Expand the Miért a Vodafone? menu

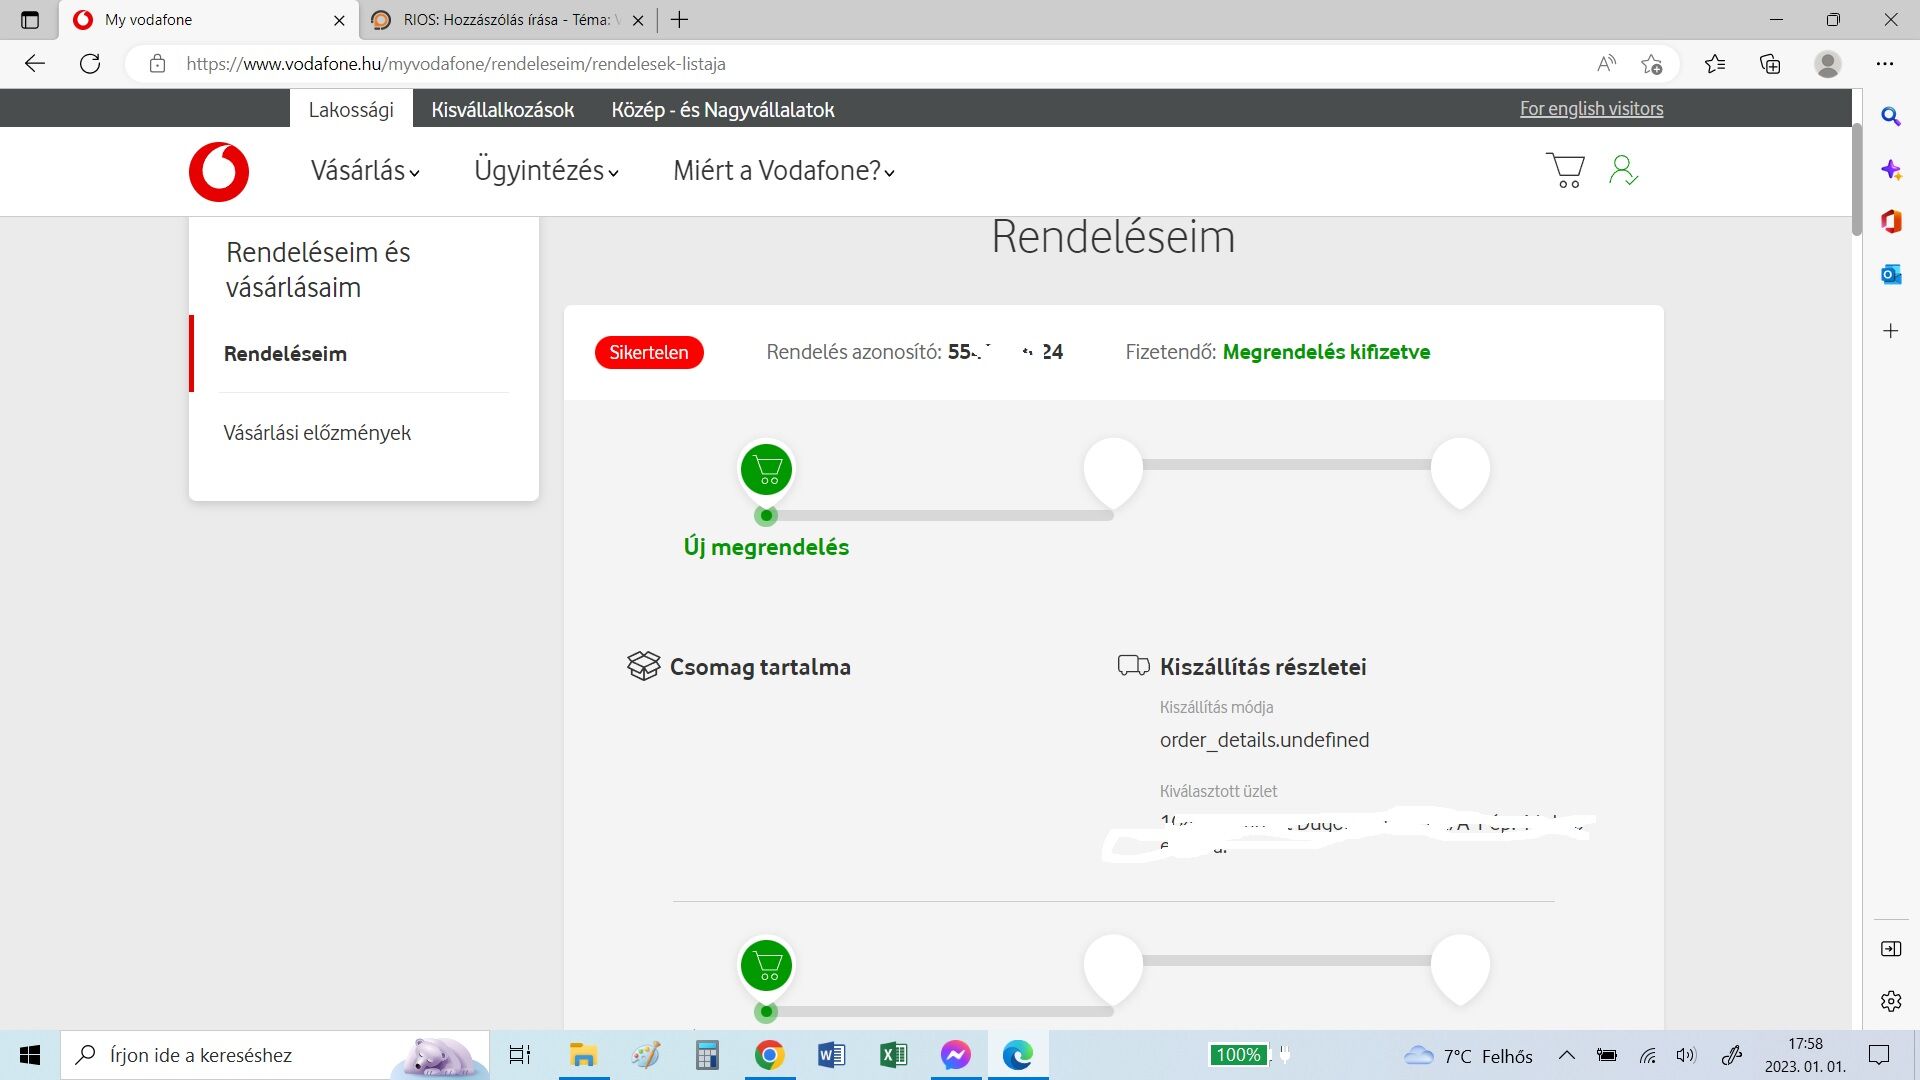point(784,171)
